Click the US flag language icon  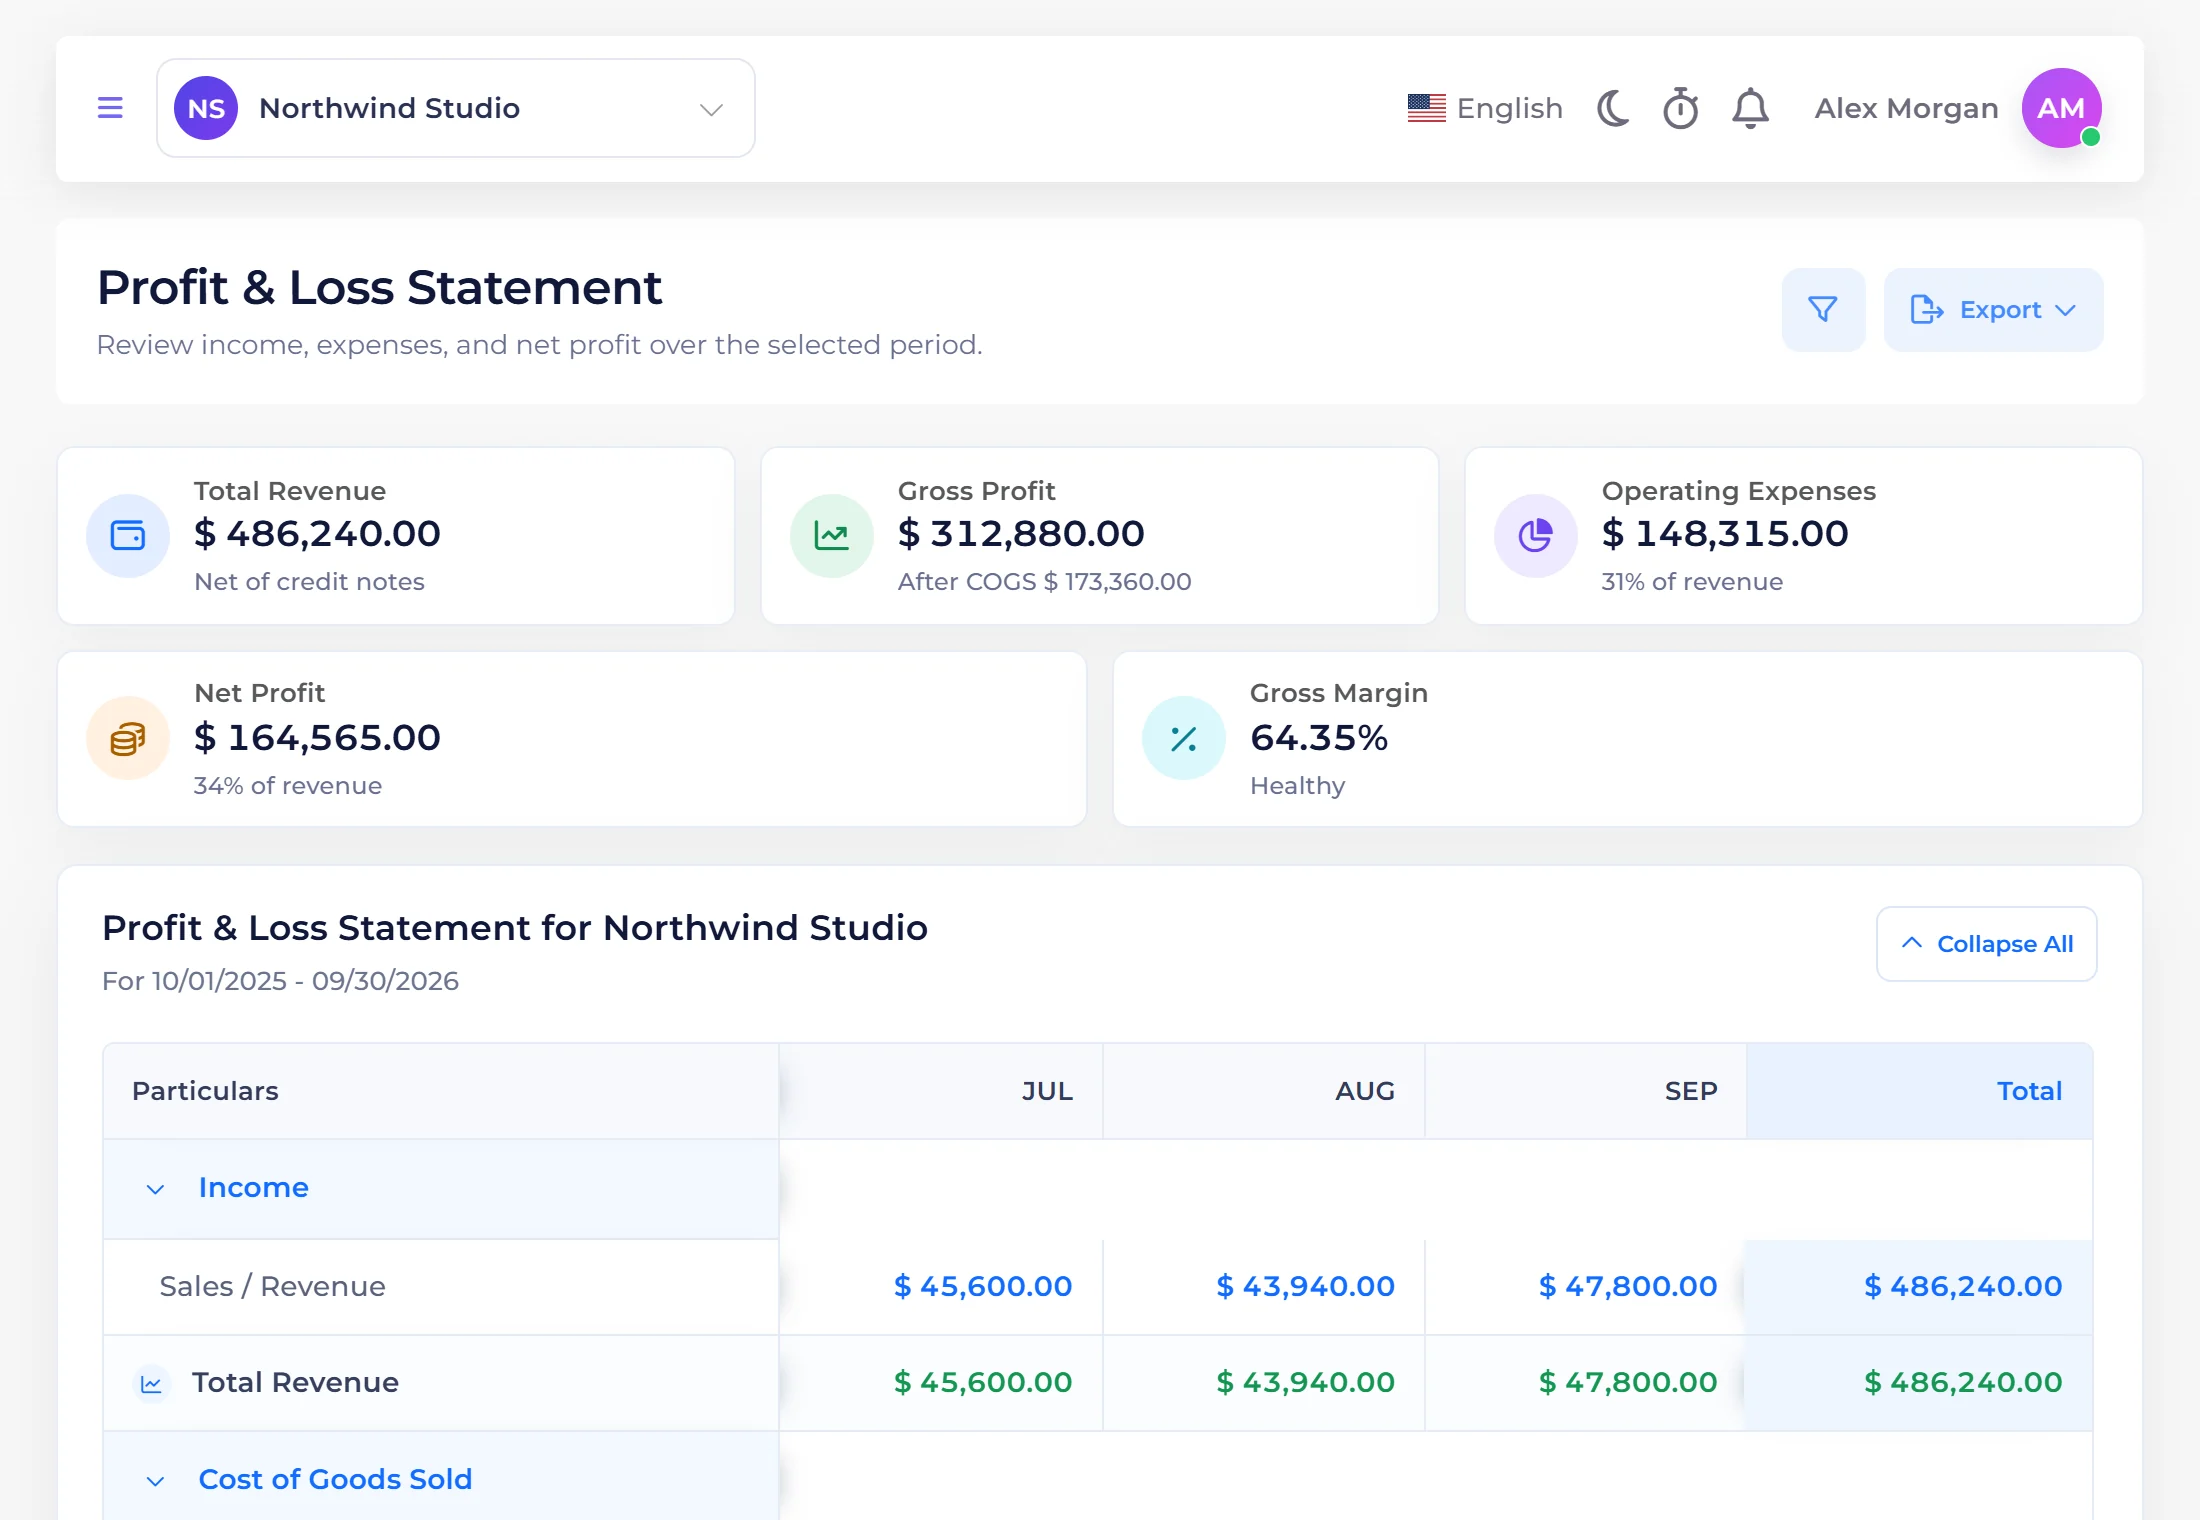click(1426, 108)
